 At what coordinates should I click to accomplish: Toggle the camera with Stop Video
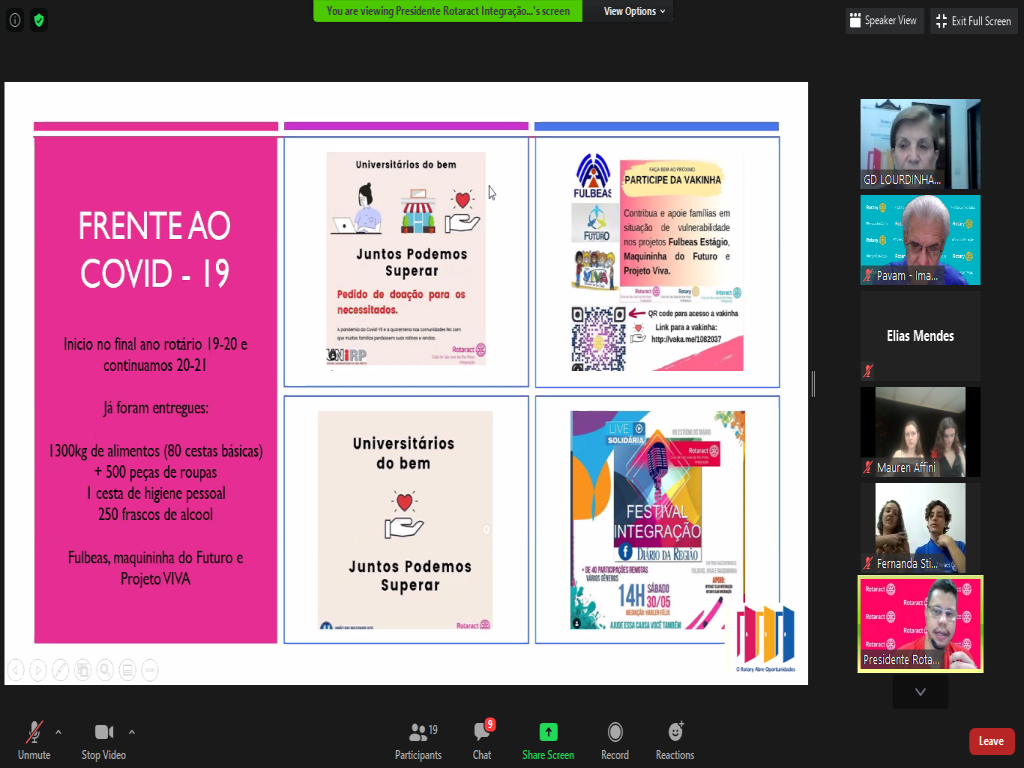[103, 740]
